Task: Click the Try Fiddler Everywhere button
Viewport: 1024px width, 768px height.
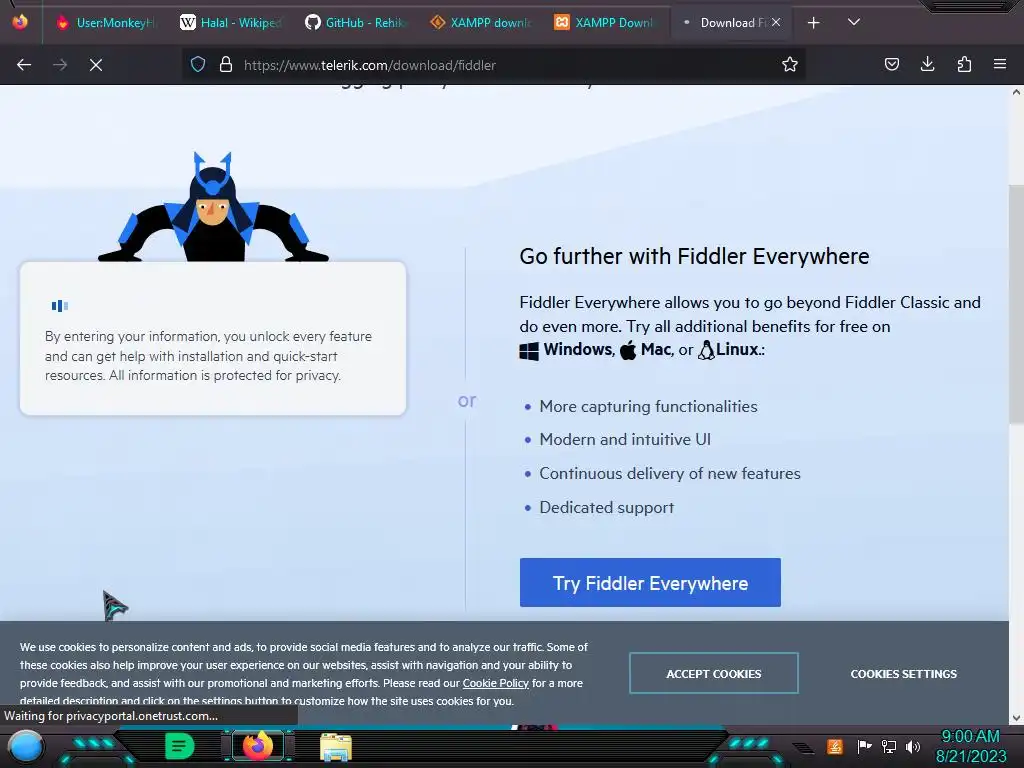Action: (x=650, y=583)
